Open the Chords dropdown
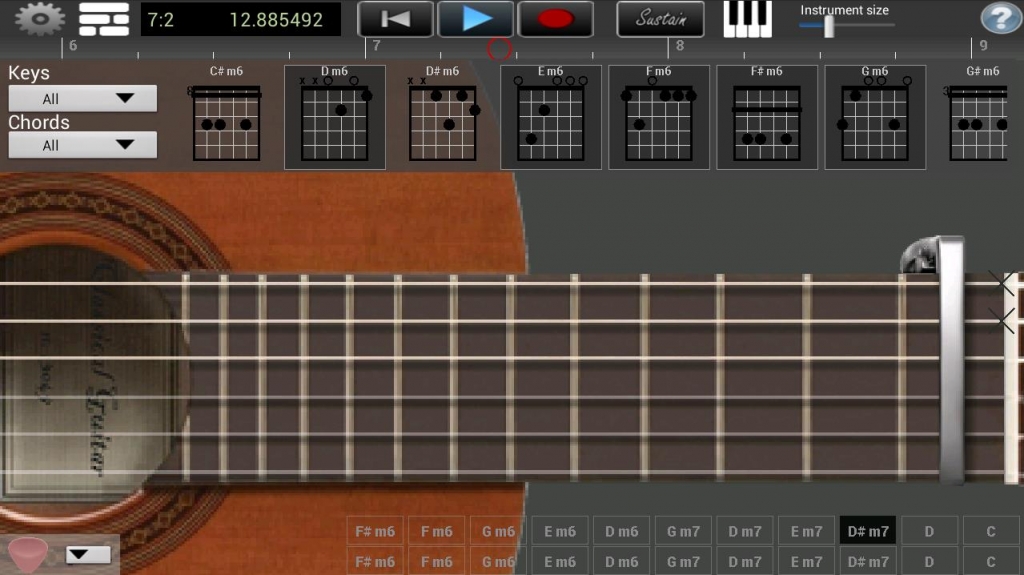The height and width of the screenshot is (575, 1024). click(x=82, y=145)
